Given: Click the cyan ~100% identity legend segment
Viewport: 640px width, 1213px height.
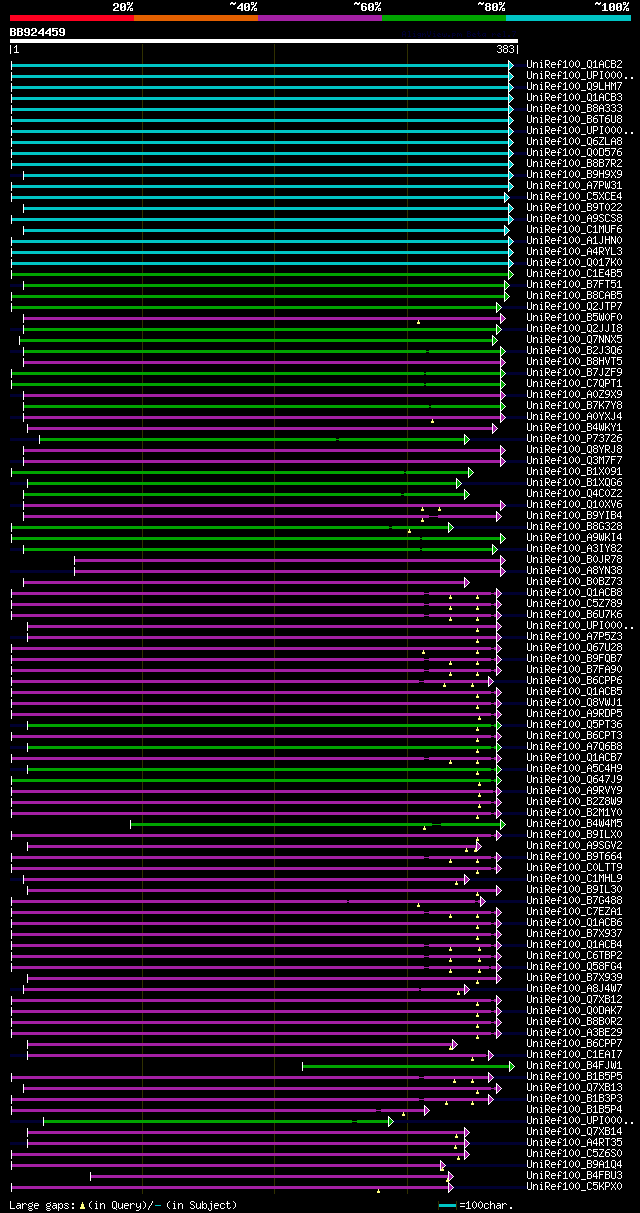Looking at the screenshot, I should [568, 17].
